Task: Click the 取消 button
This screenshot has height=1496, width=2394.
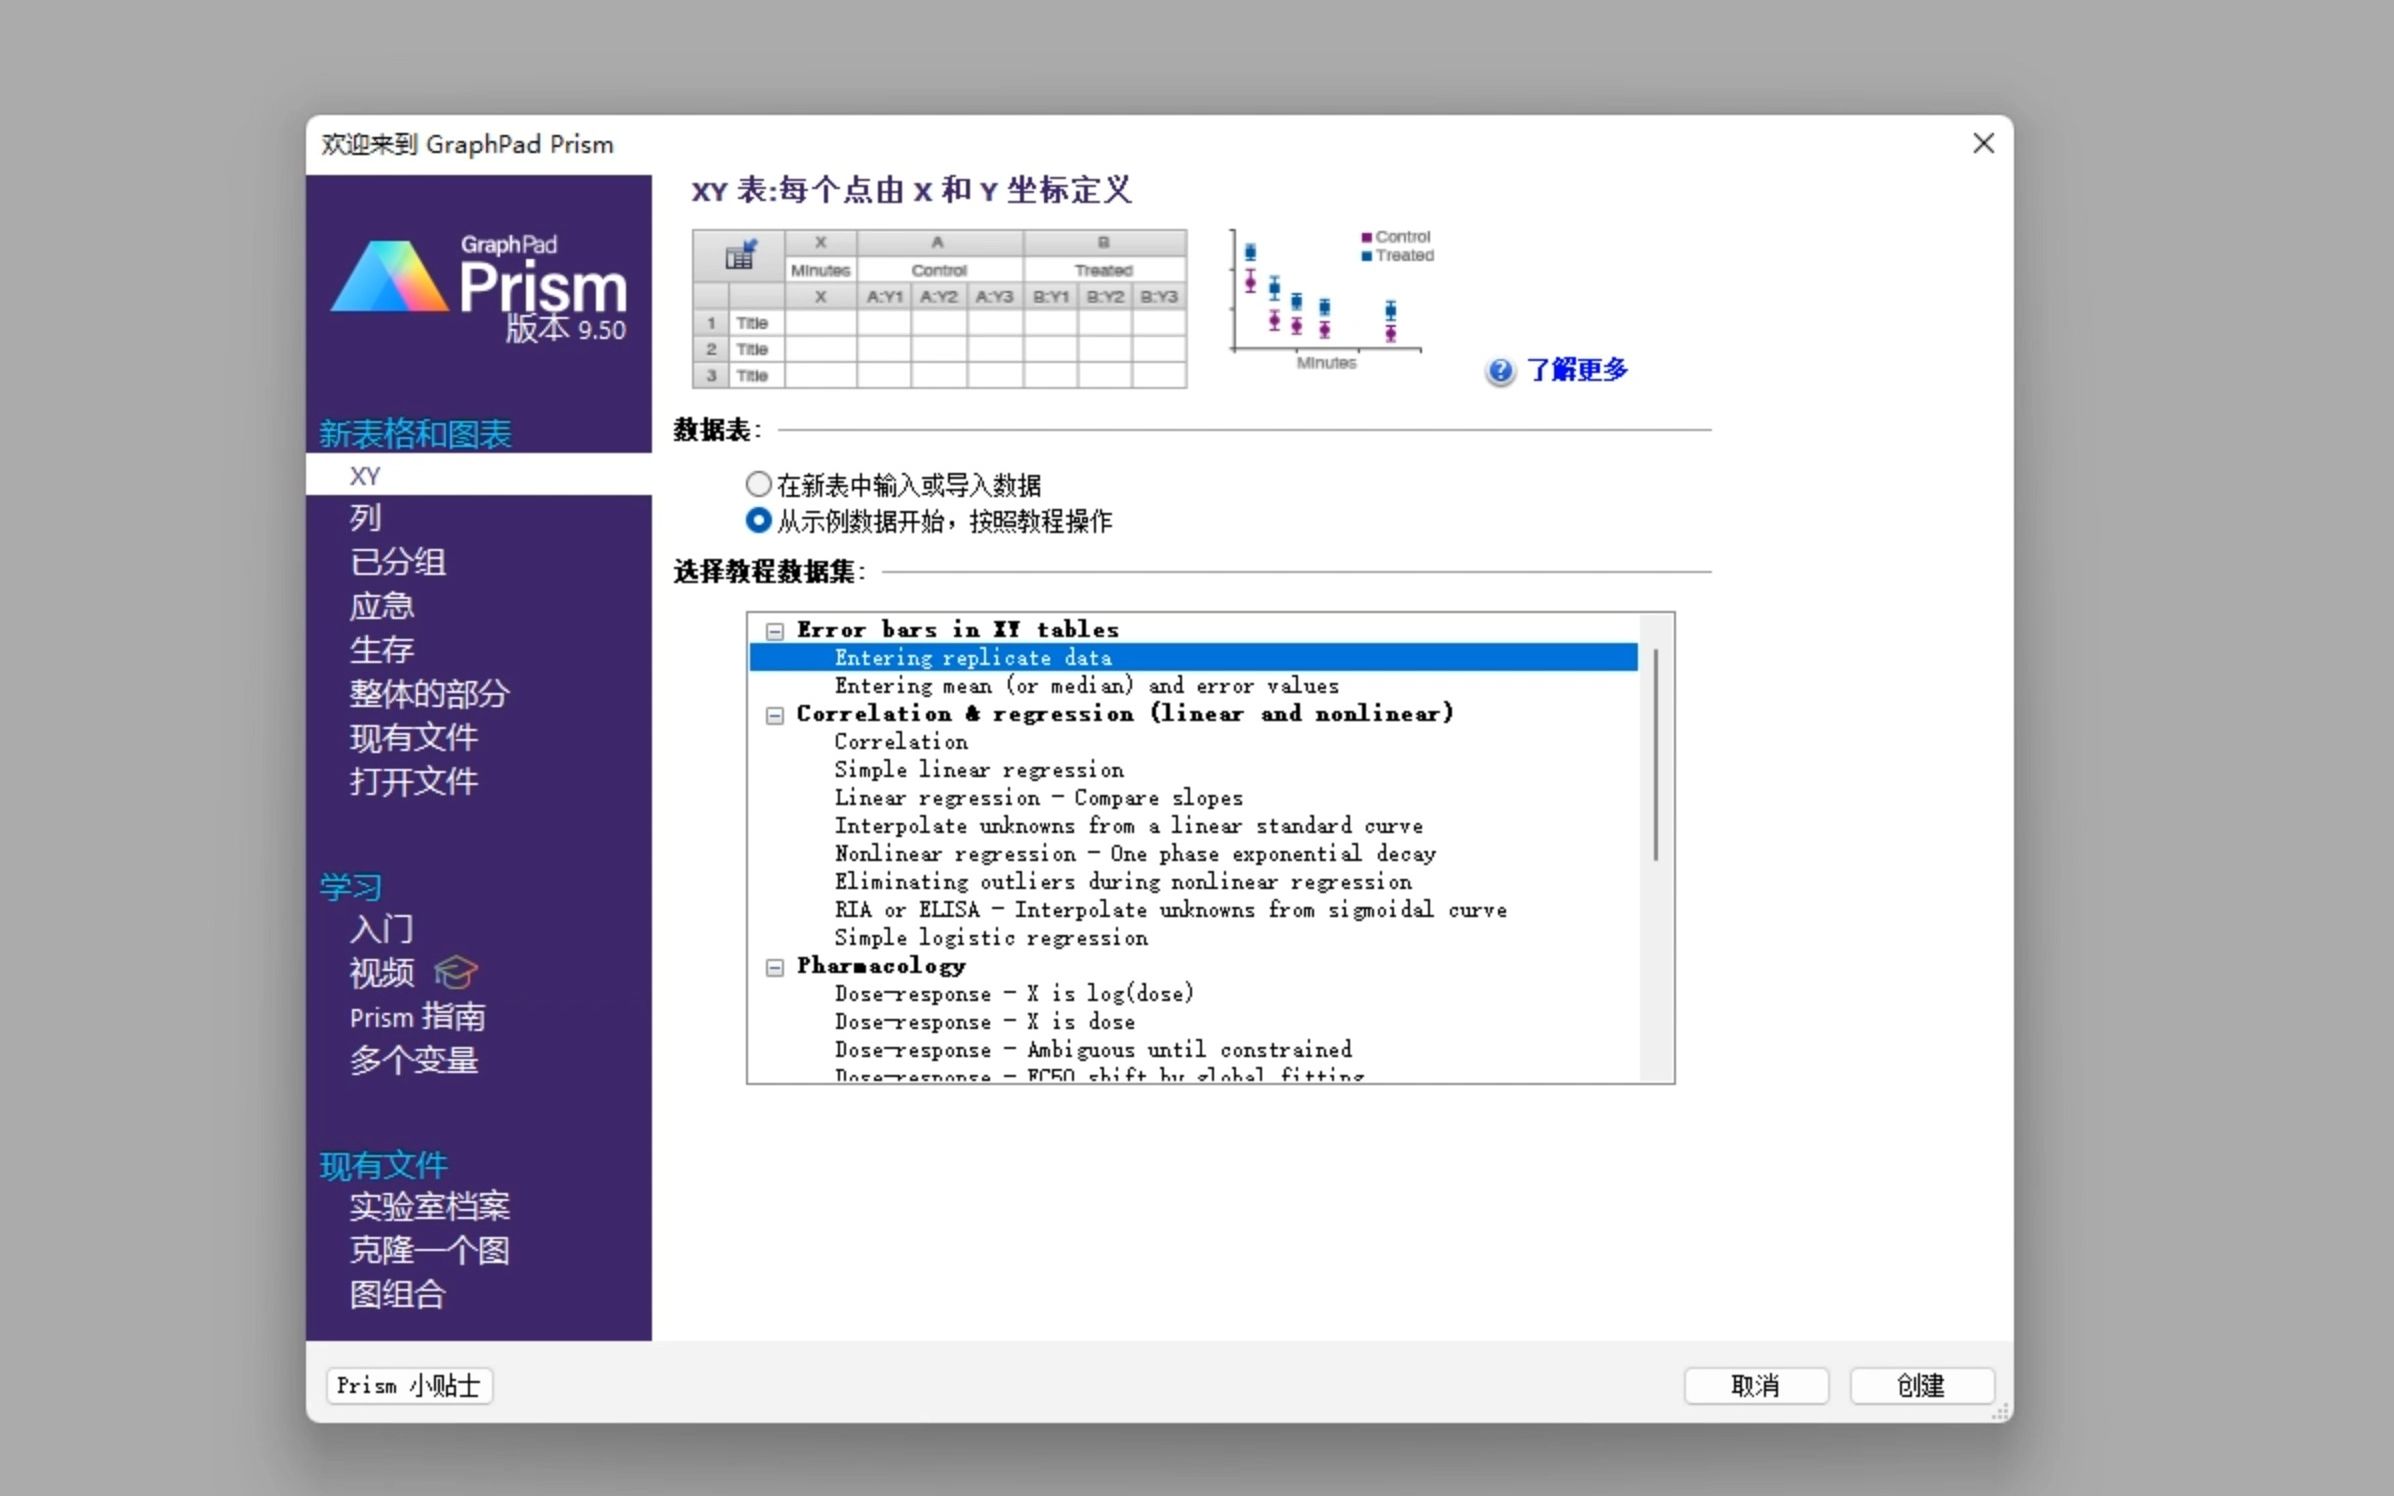Action: click(x=1755, y=1386)
